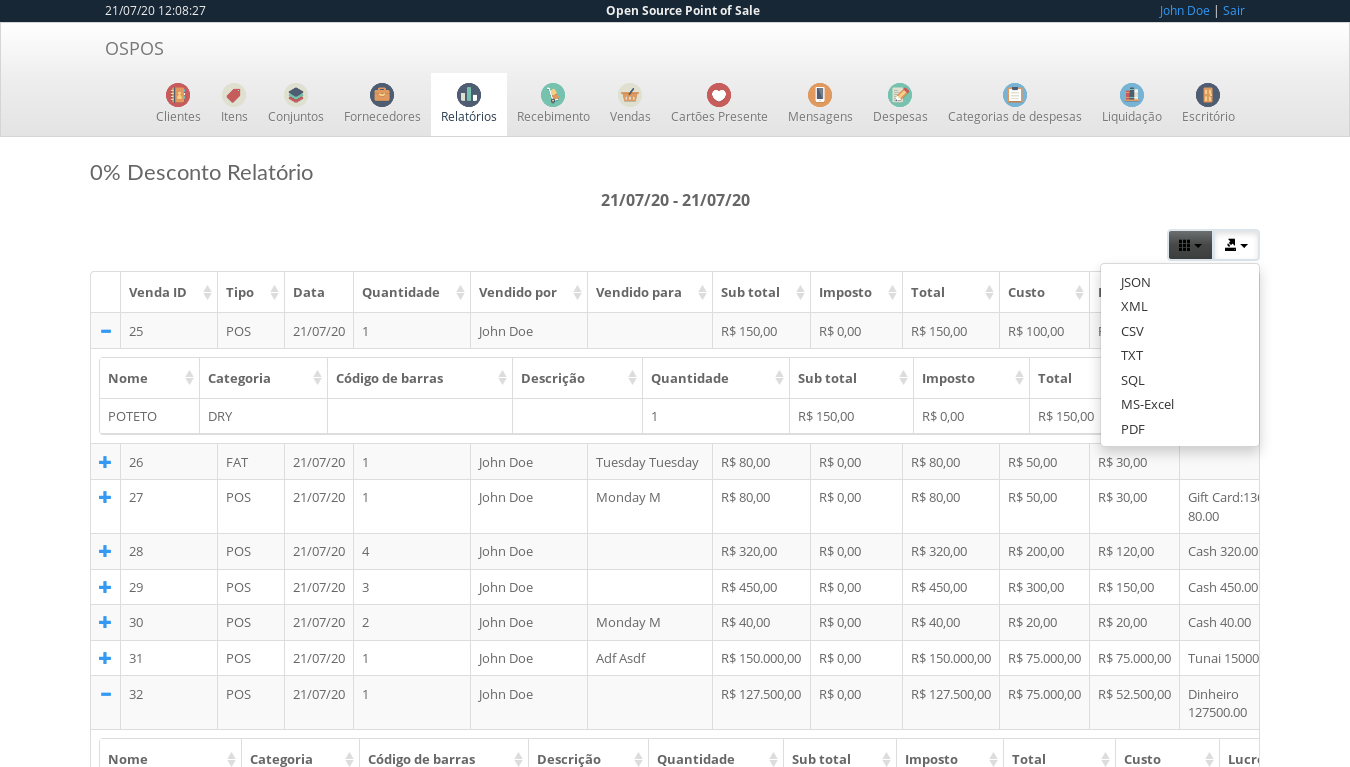
Task: Choose CSV from the export menu
Action: (x=1132, y=331)
